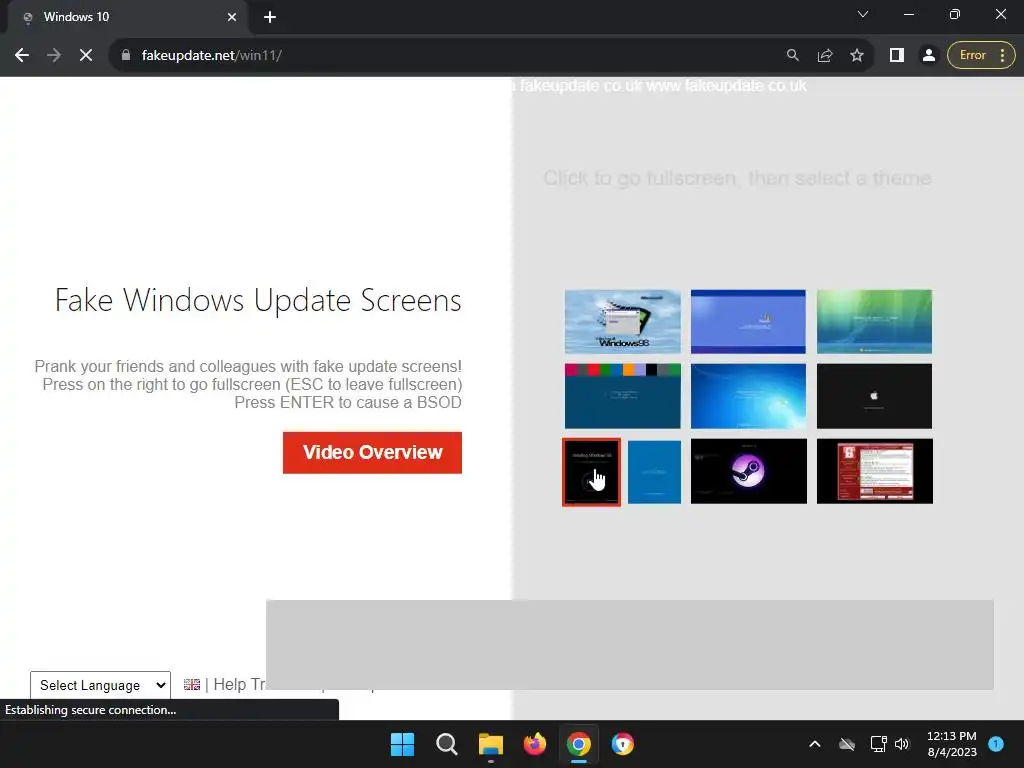Viewport: 1024px width, 768px height.
Task: Play the Video Overview
Action: [x=372, y=453]
